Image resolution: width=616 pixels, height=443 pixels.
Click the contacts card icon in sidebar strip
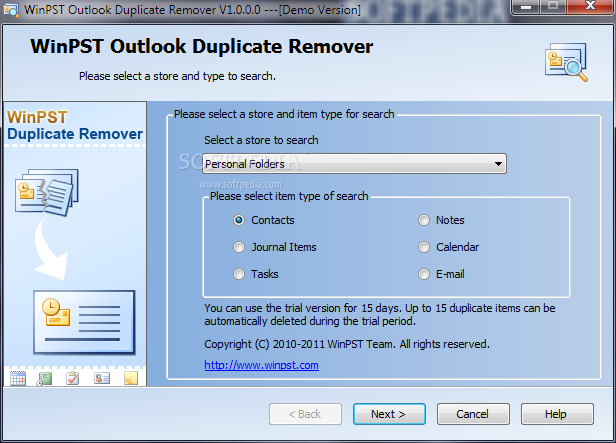pos(102,378)
